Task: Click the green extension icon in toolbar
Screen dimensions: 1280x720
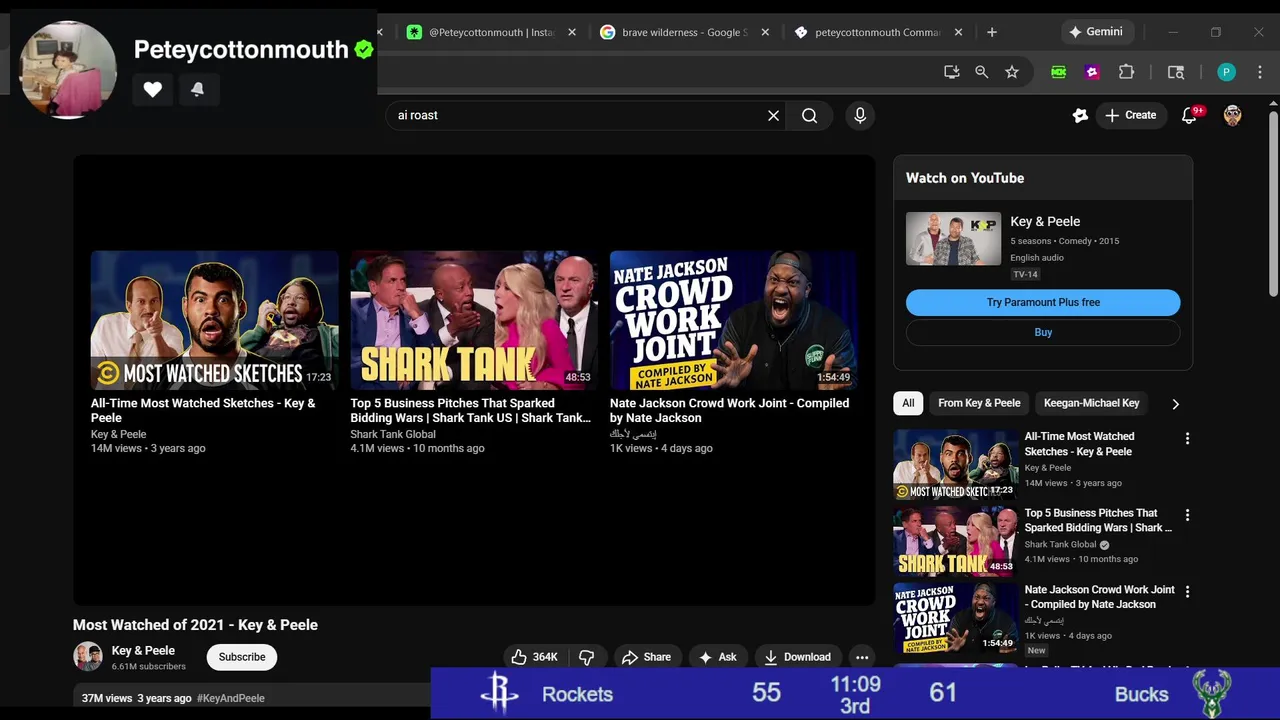Action: (x=1058, y=72)
